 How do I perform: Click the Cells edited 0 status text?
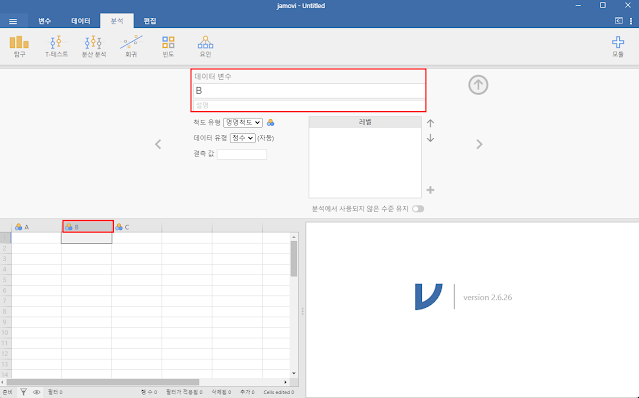coord(279,392)
